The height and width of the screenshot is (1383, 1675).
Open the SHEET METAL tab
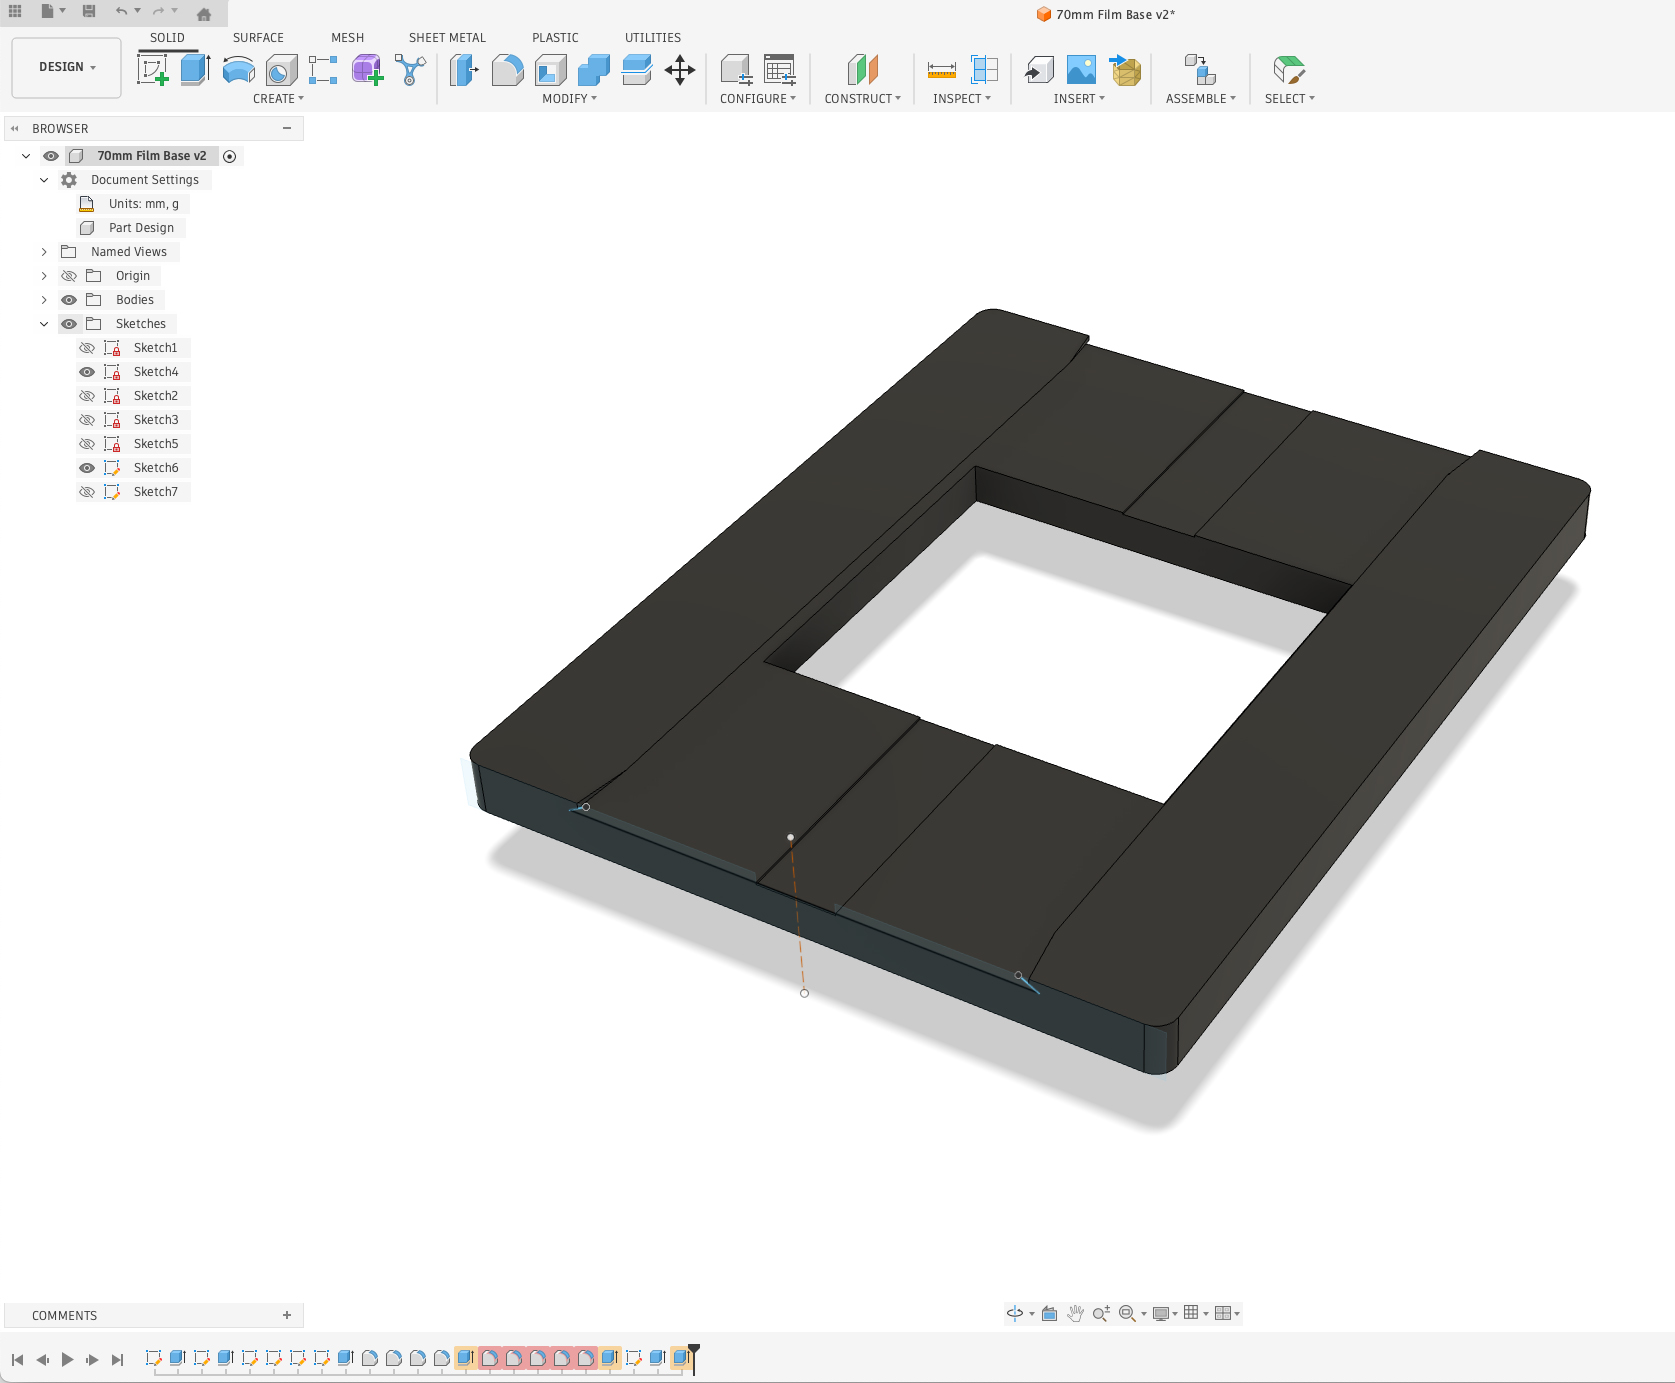click(x=447, y=38)
